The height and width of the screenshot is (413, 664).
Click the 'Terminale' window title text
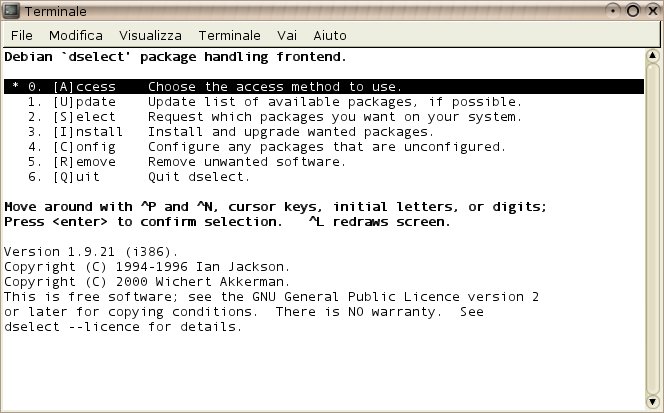55,11
